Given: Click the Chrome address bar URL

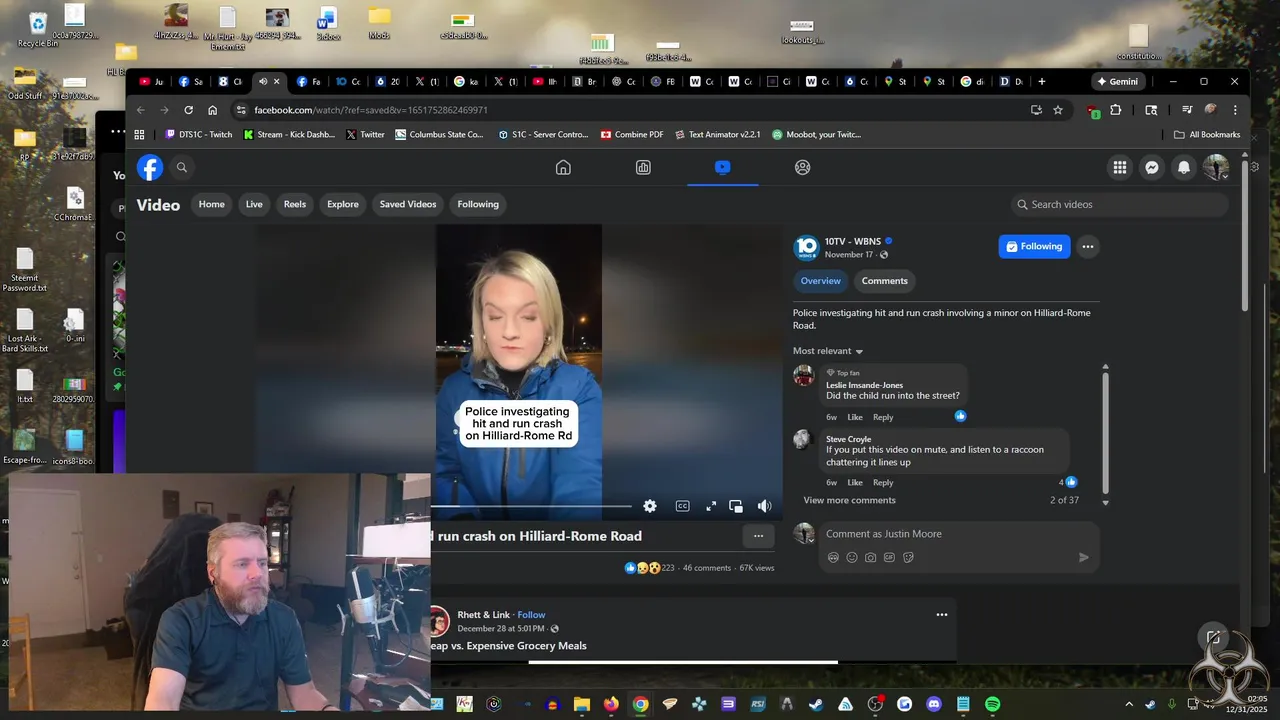Looking at the screenshot, I should click(371, 110).
